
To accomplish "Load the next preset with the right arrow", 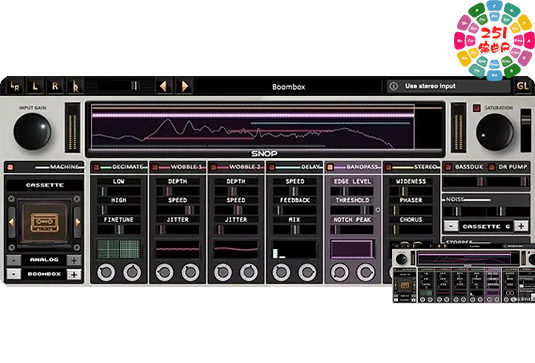I will (x=184, y=86).
